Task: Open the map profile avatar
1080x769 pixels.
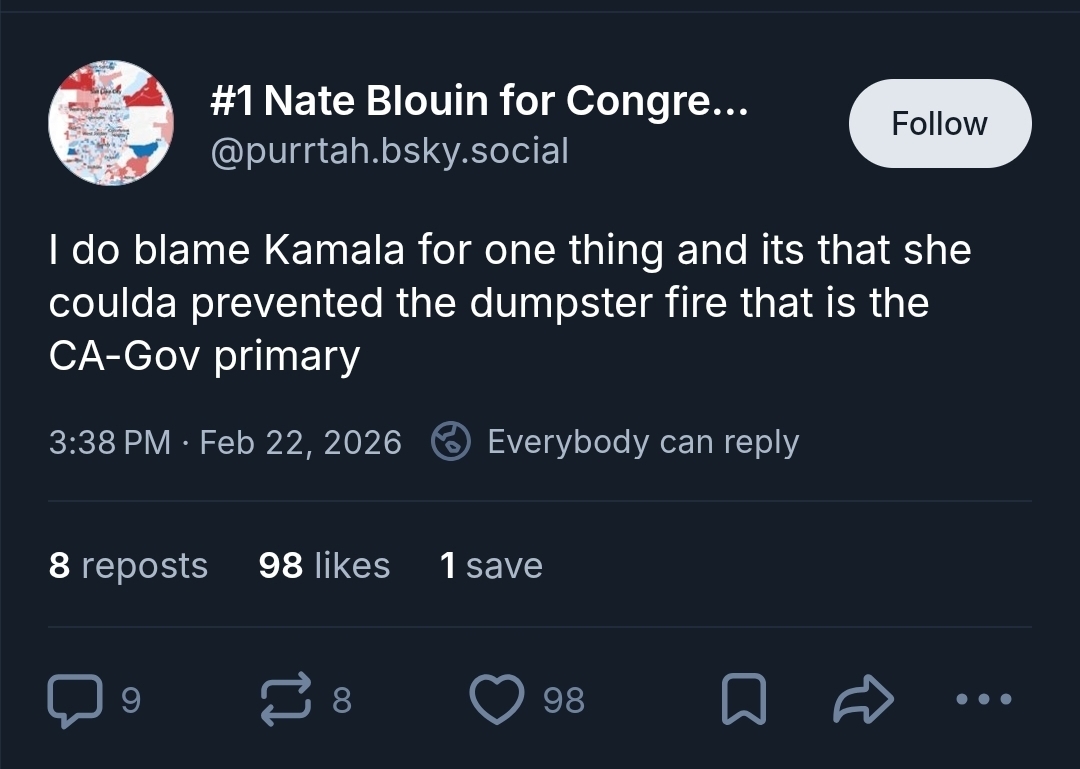Action: click(111, 123)
